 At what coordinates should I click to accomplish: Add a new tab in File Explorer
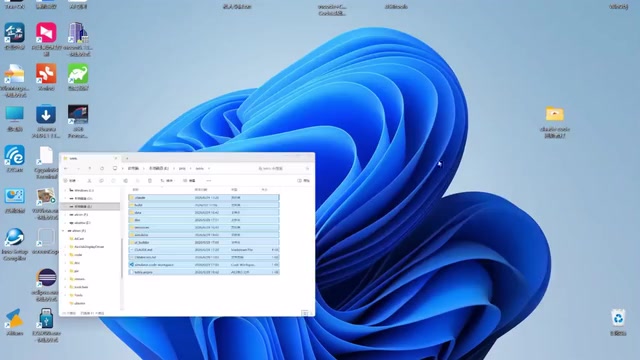point(127,158)
